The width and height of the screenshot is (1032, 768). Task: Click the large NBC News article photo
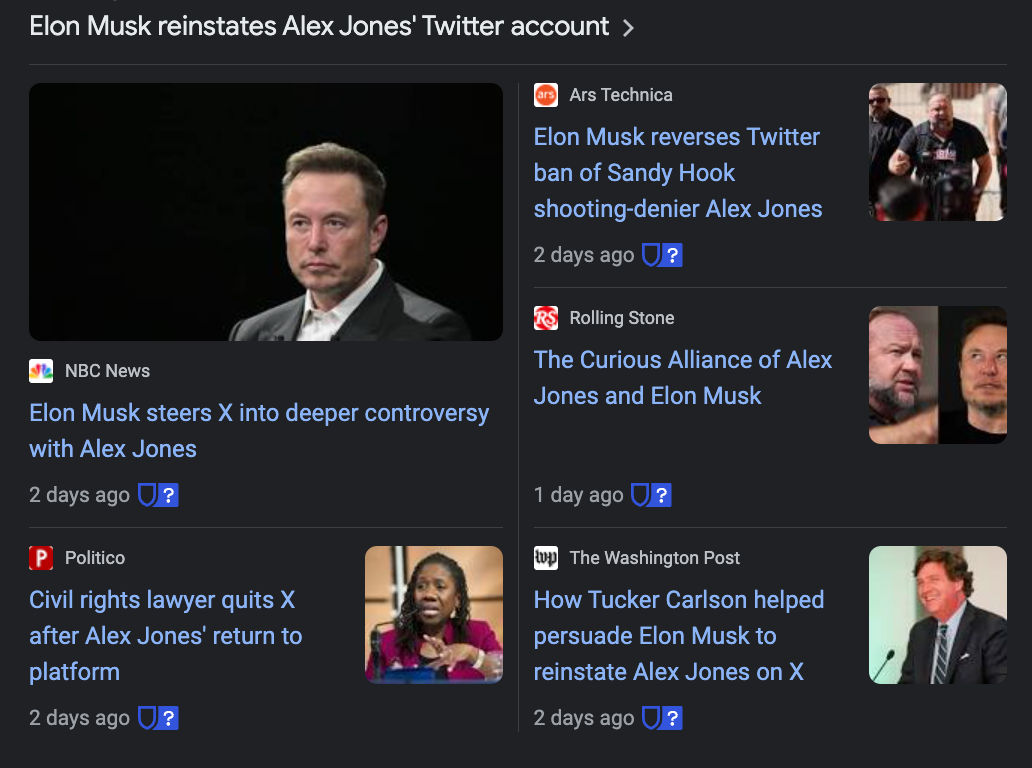tap(266, 212)
